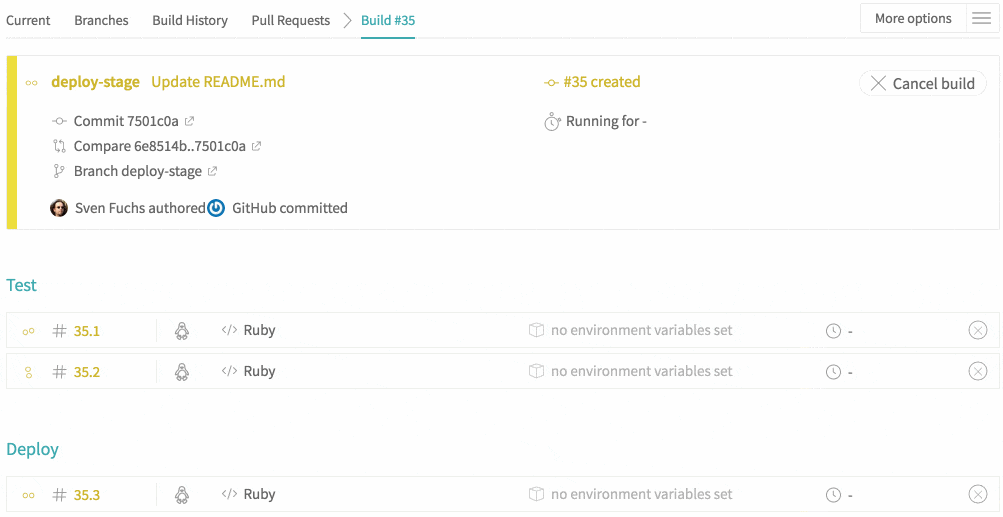
Task: Click Linux penguin icon on job 35.1
Action: click(x=182, y=331)
